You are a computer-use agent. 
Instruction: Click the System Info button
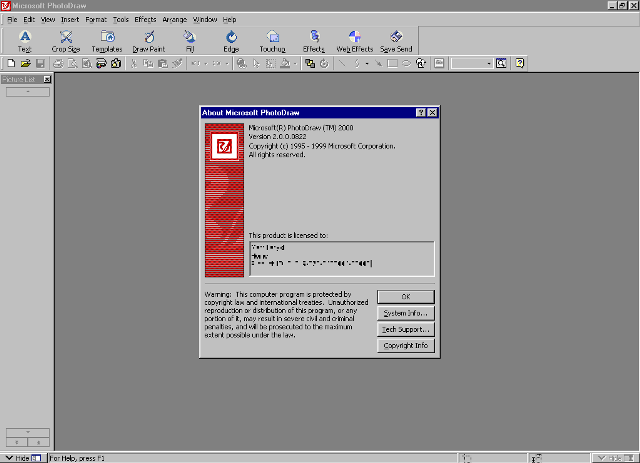coord(405,313)
